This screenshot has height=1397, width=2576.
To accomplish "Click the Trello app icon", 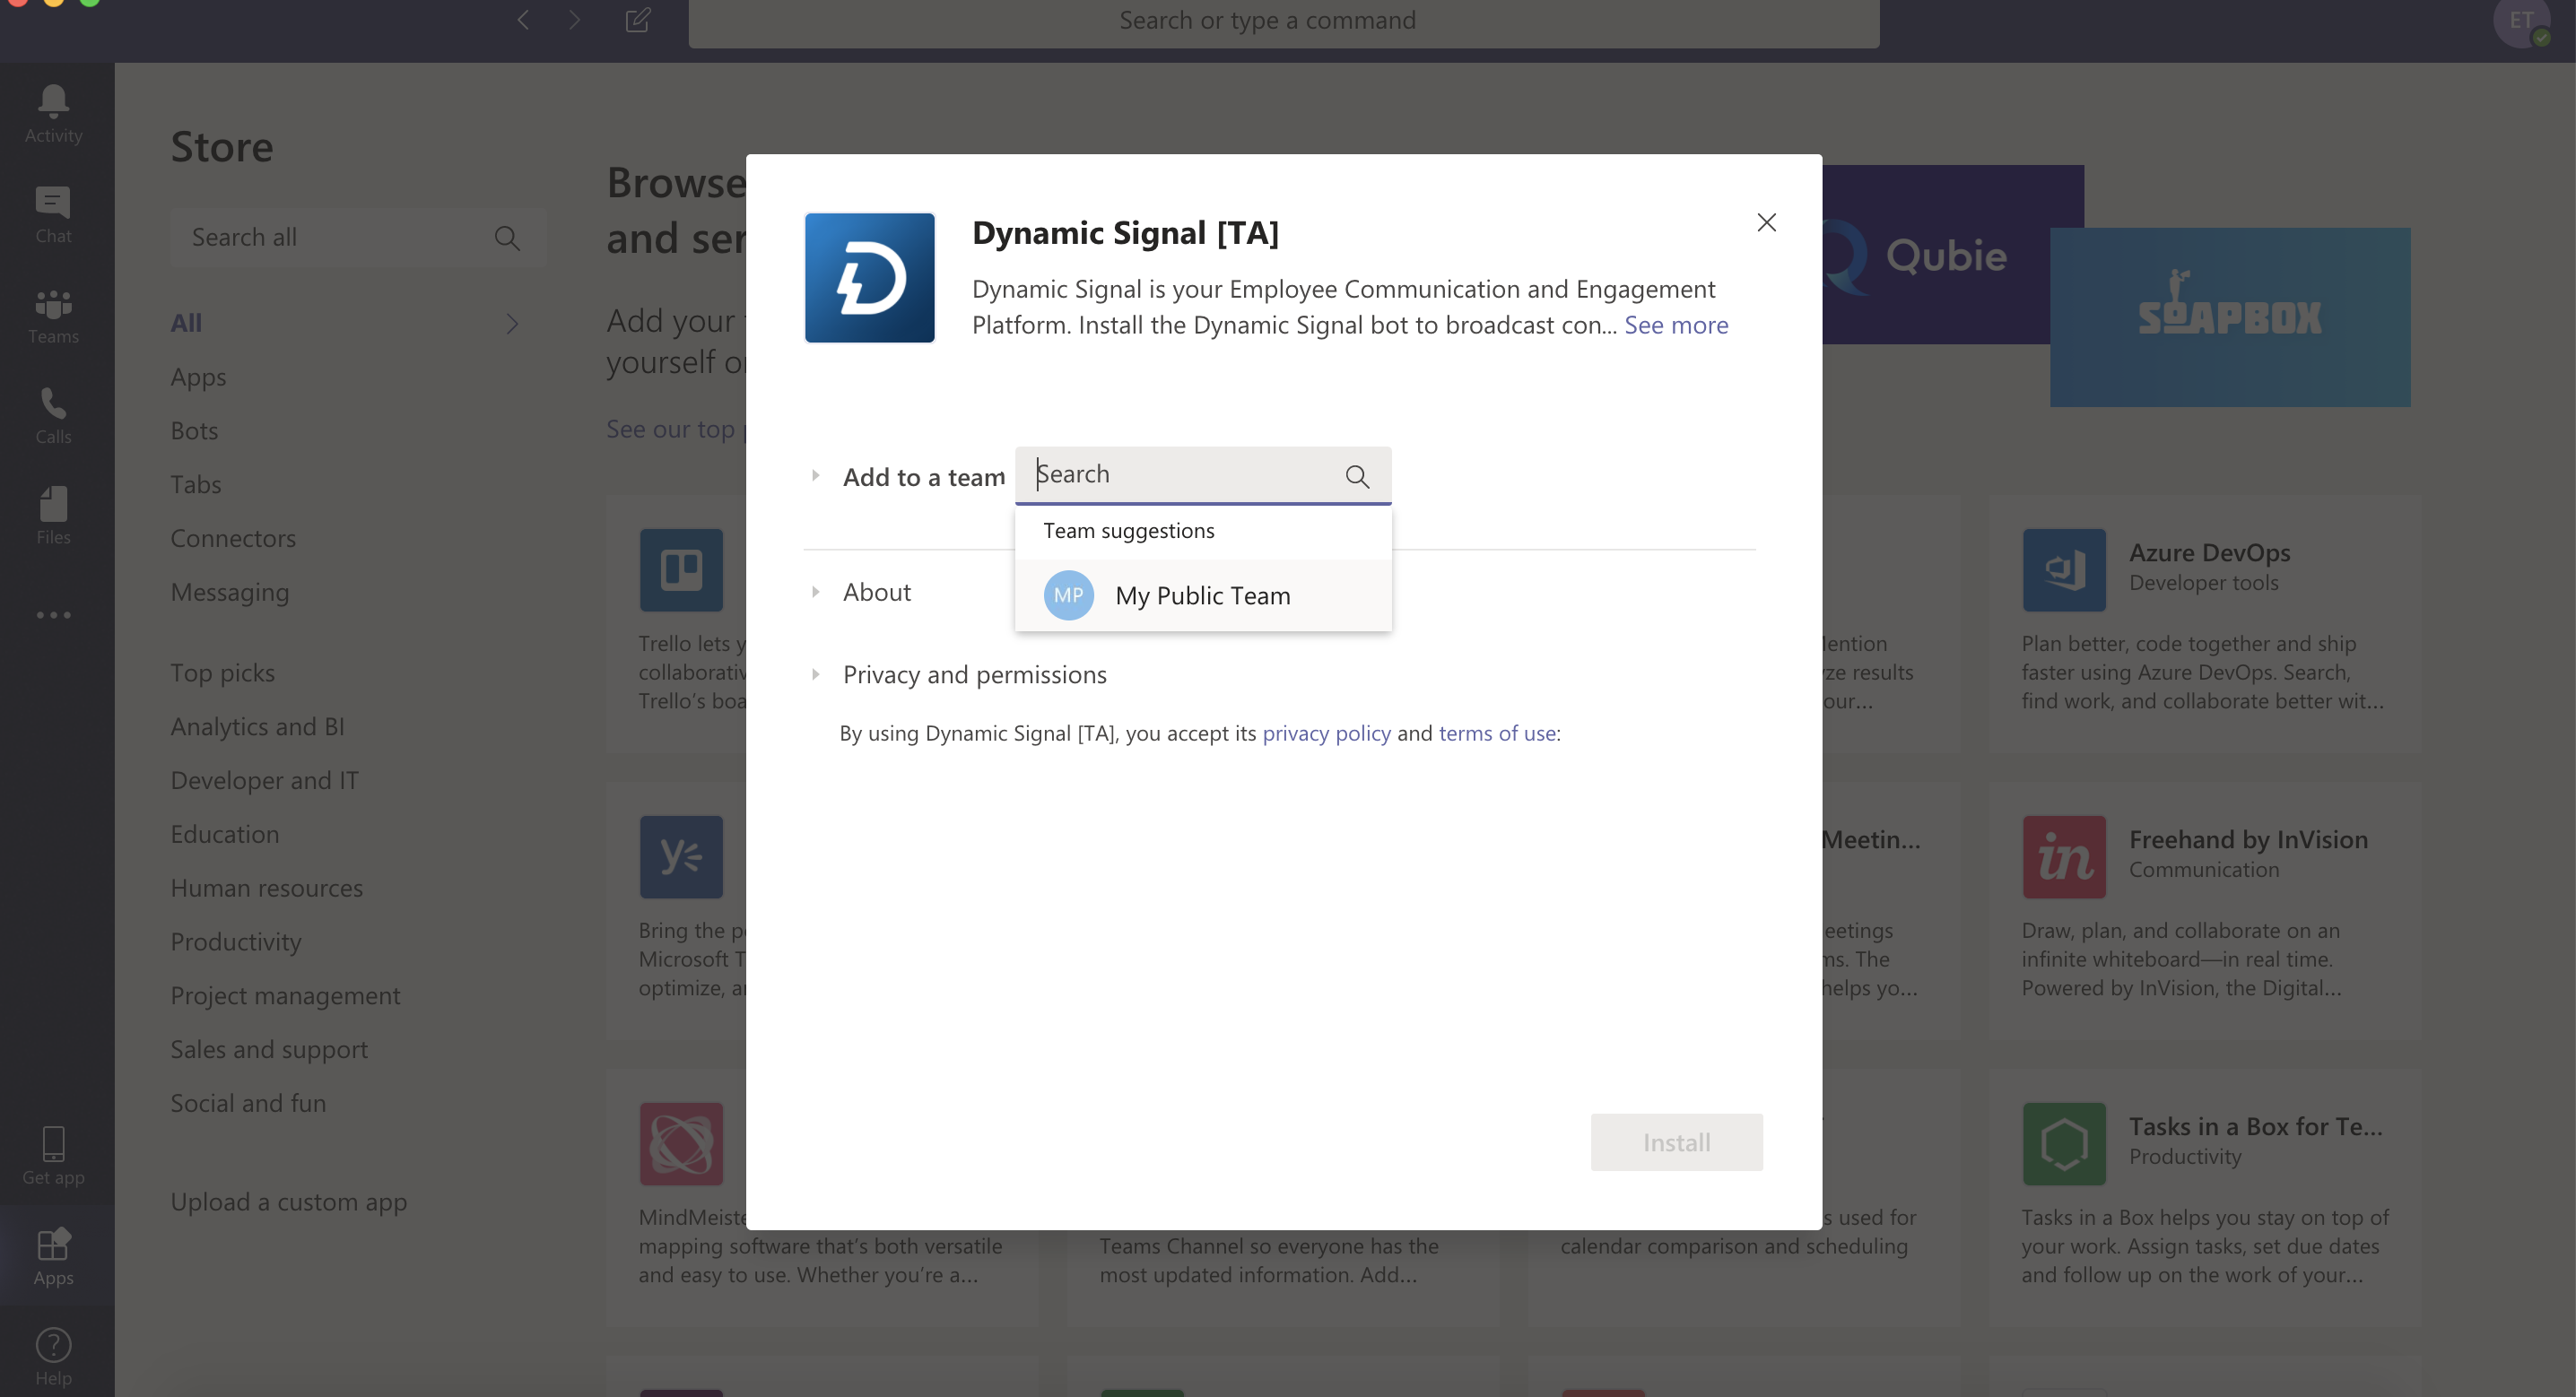I will point(681,570).
